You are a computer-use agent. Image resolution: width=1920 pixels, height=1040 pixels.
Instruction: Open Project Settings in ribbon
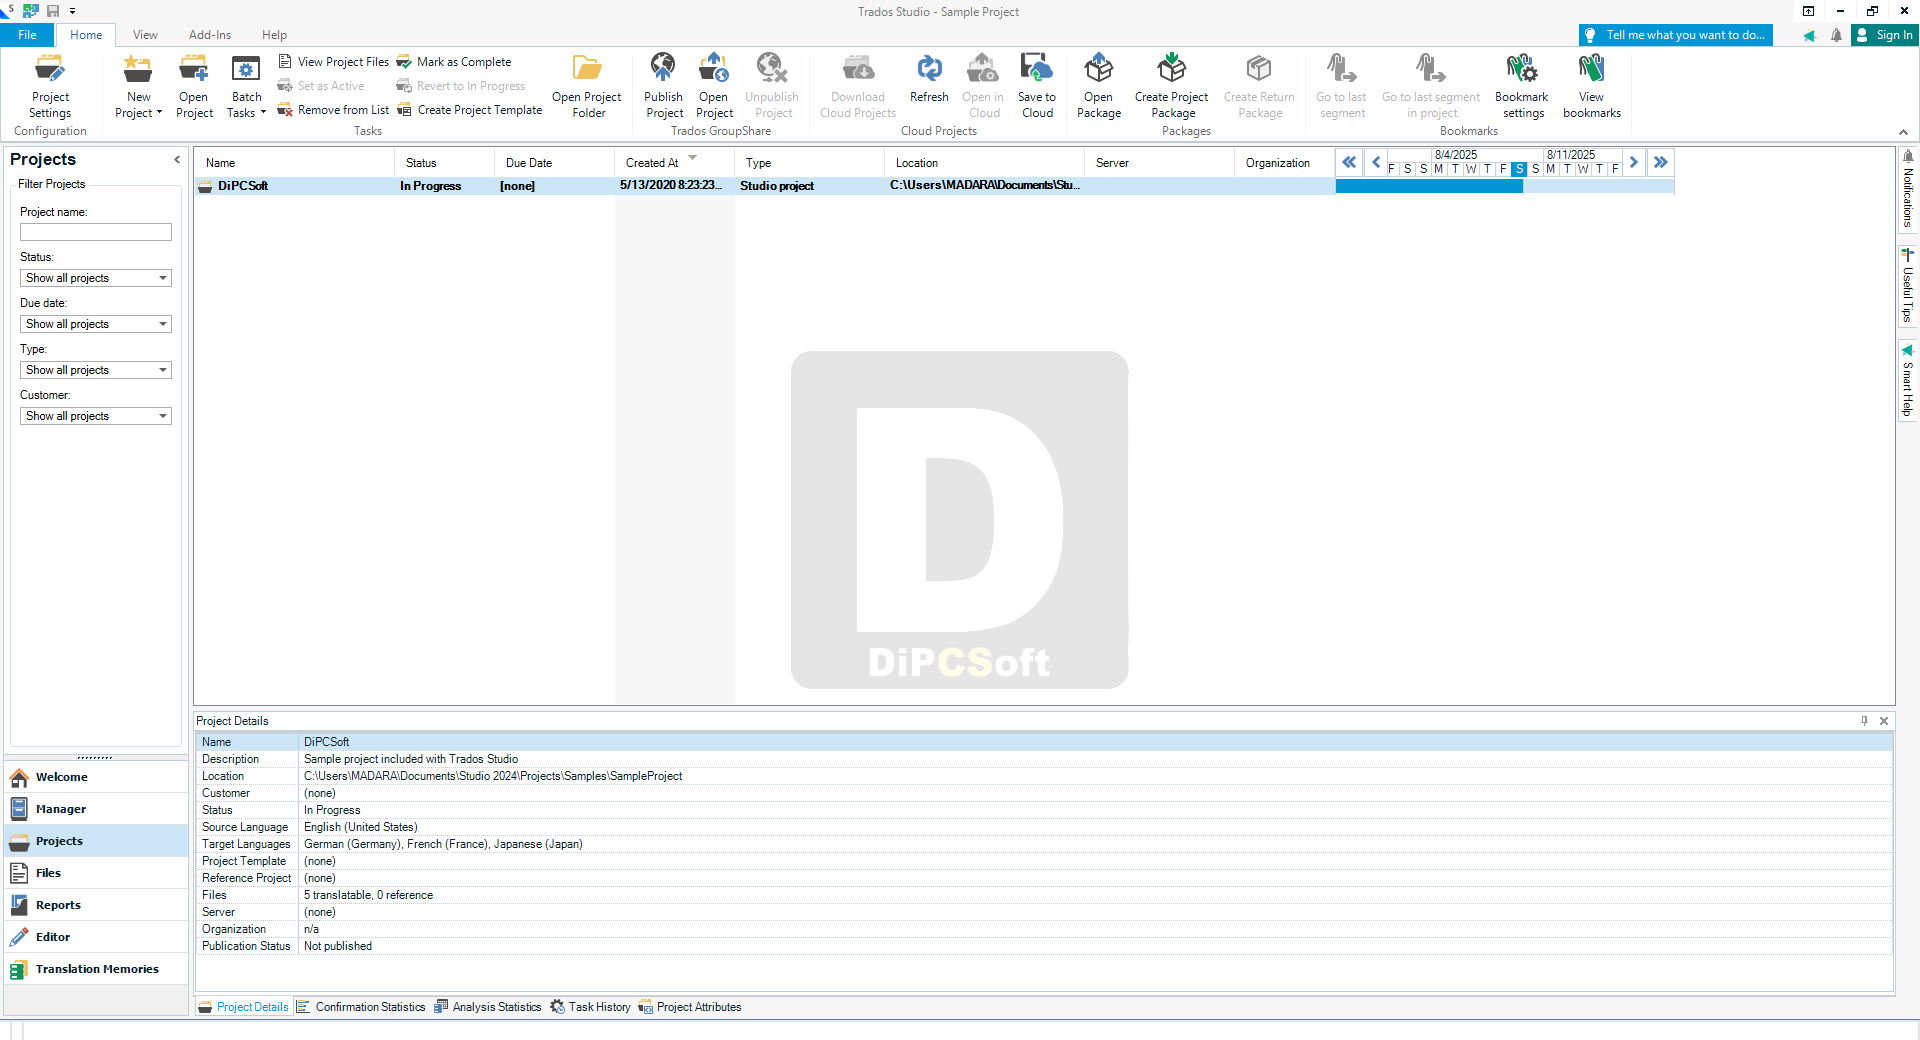point(50,86)
